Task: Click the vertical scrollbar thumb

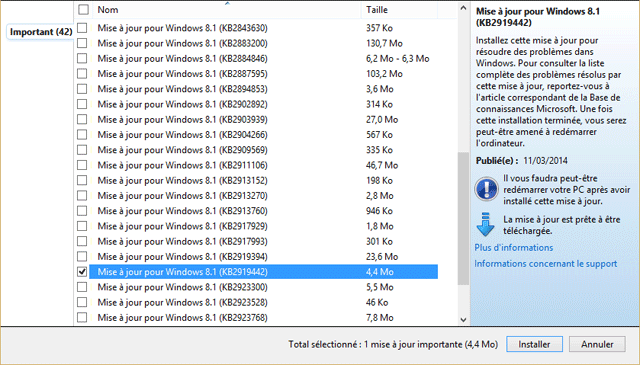Action: (x=463, y=218)
